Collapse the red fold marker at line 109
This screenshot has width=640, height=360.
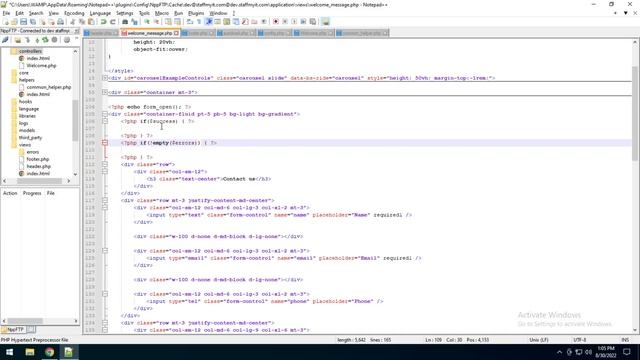[105, 143]
